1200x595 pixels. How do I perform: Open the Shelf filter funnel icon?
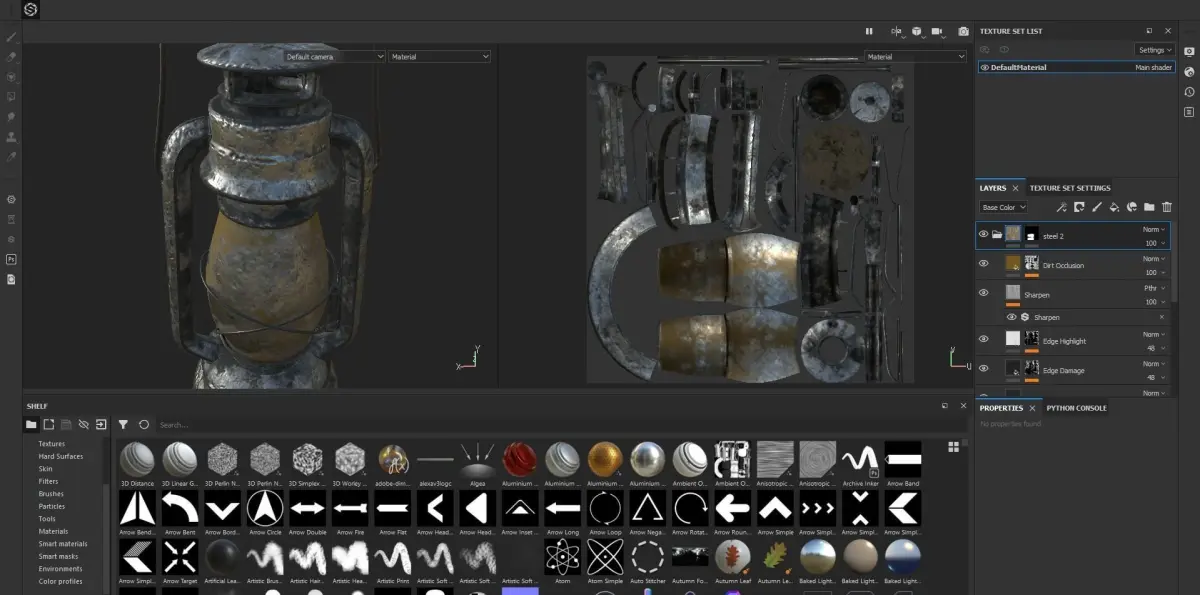[123, 424]
